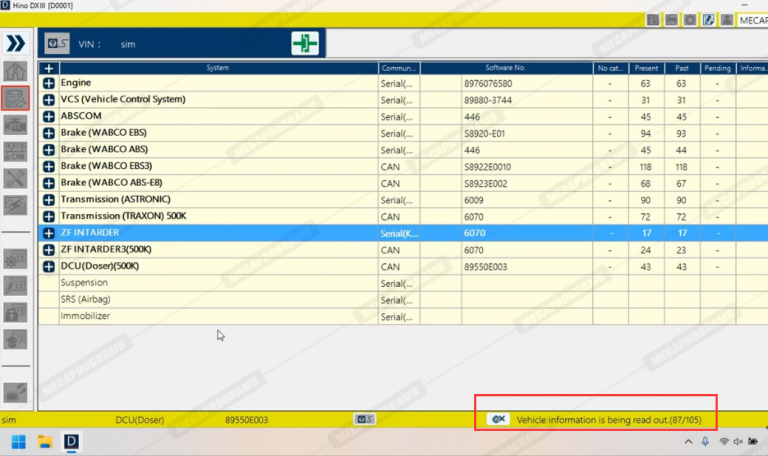Expand the VCS (Vehicle Control System) row
The image size is (768, 456).
[x=48, y=100]
